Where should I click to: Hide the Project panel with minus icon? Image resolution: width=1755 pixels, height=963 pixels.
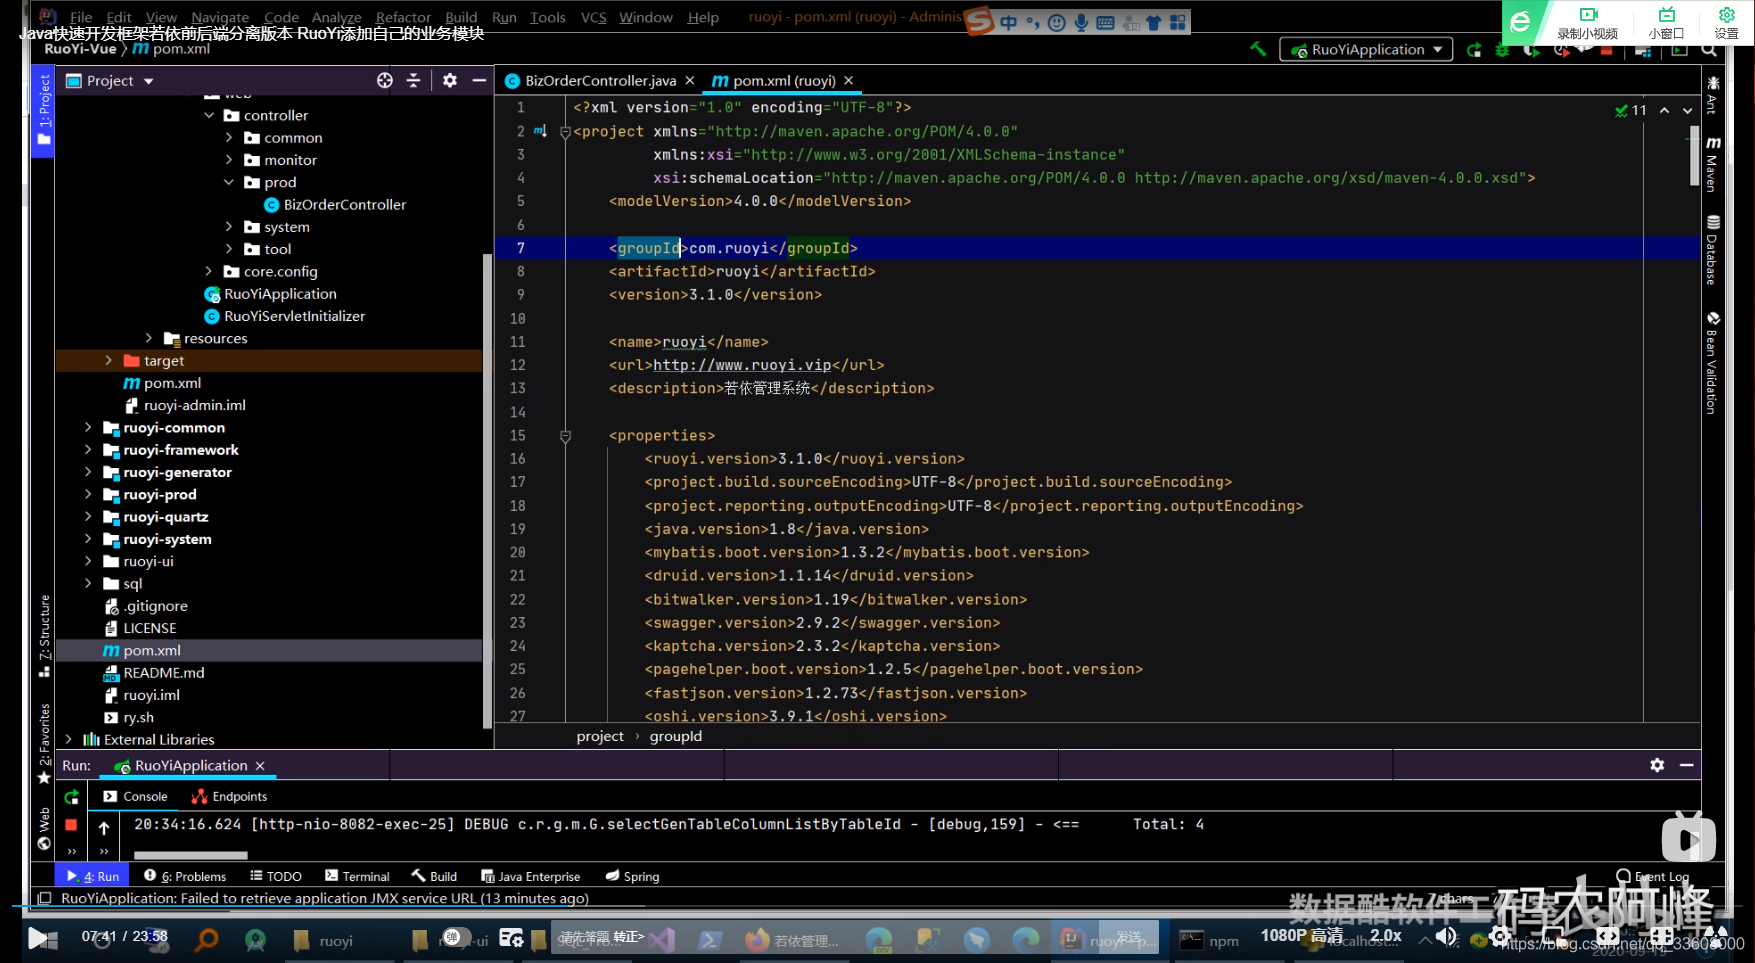479,80
